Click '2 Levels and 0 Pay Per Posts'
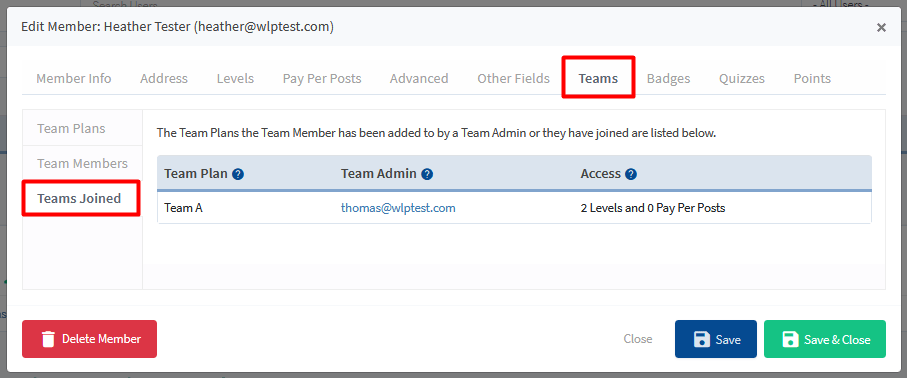The height and width of the screenshot is (378, 907). [x=652, y=208]
